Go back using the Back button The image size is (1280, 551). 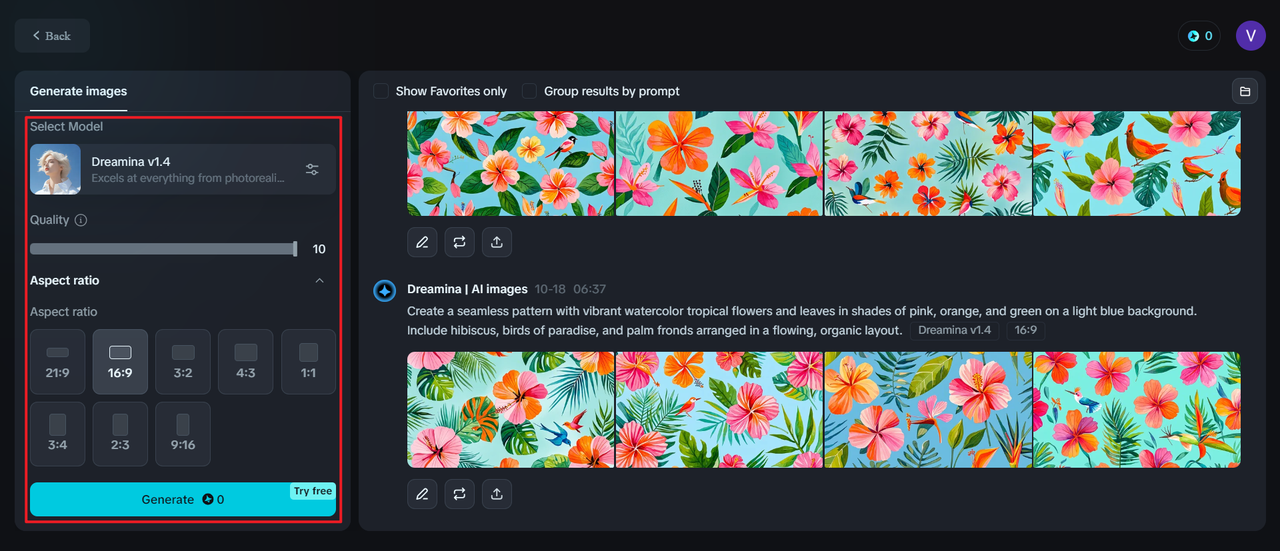tap(52, 36)
